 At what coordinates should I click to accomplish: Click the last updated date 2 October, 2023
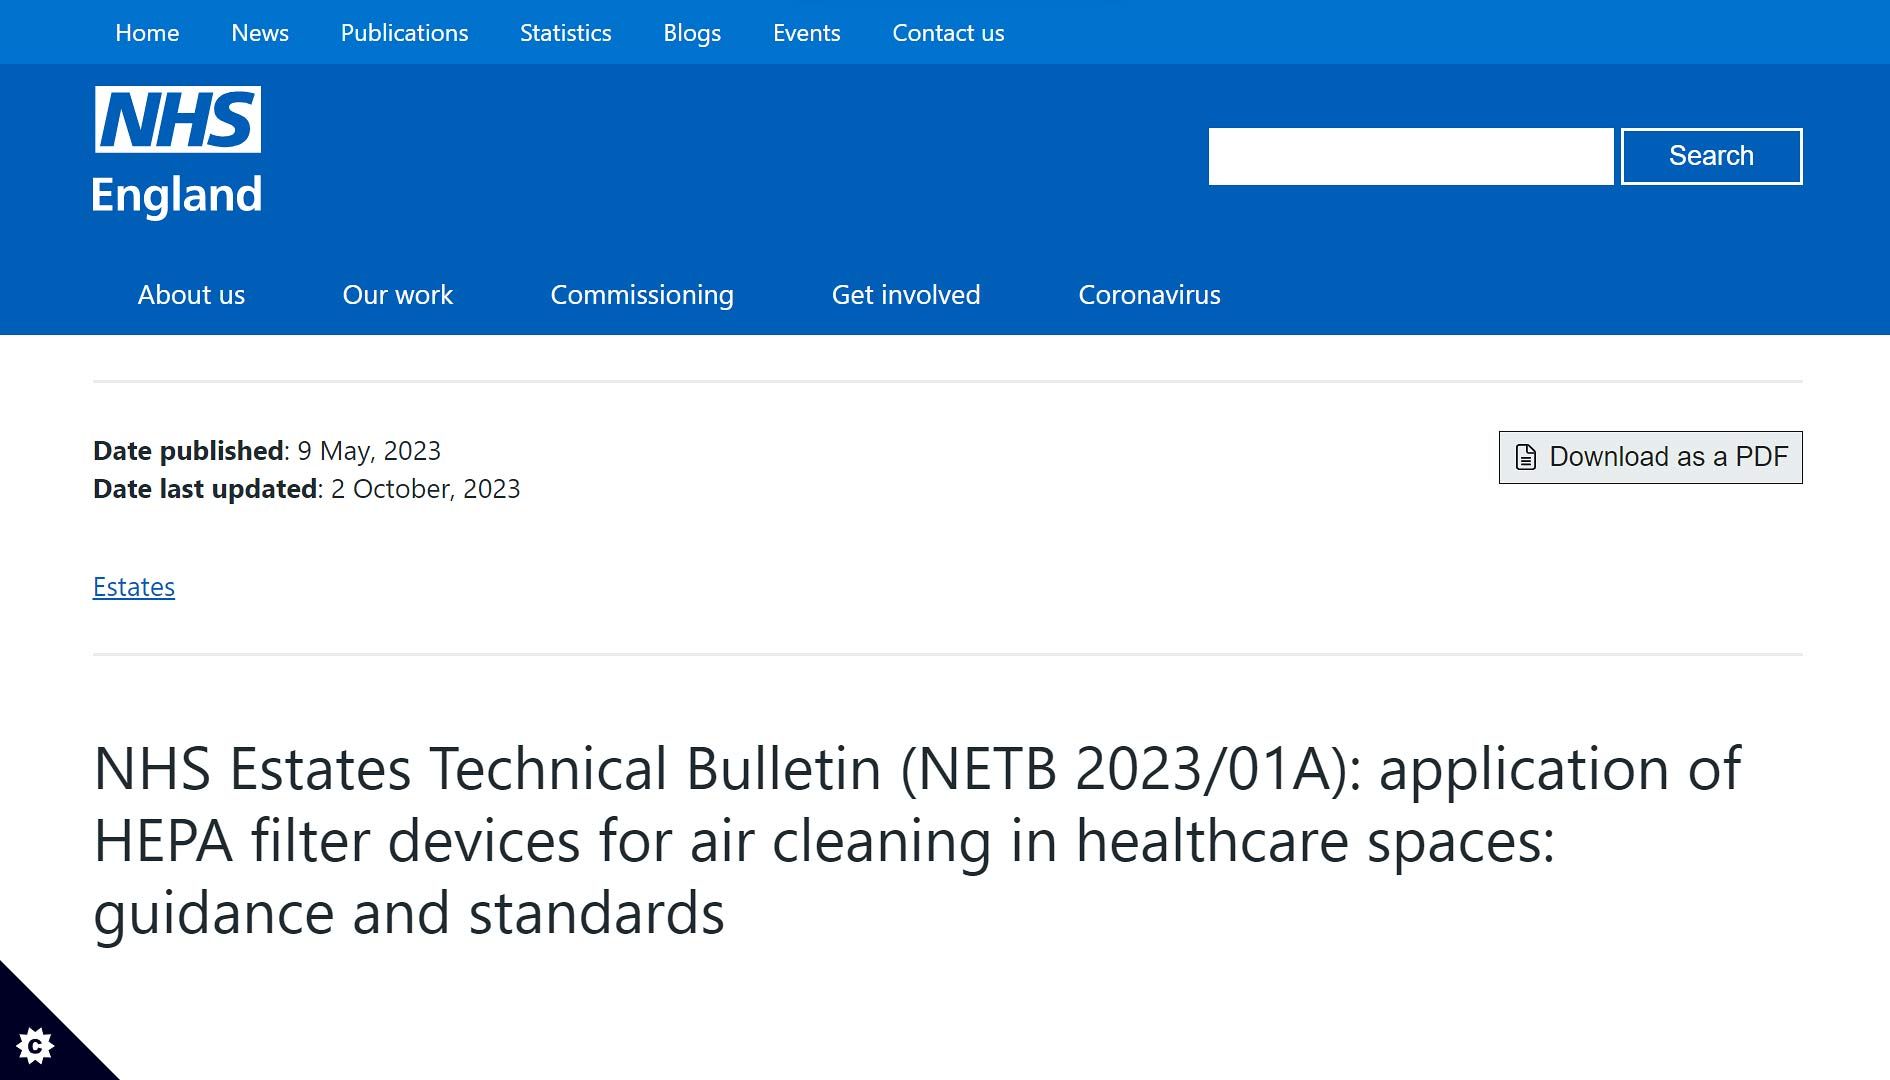pos(425,489)
